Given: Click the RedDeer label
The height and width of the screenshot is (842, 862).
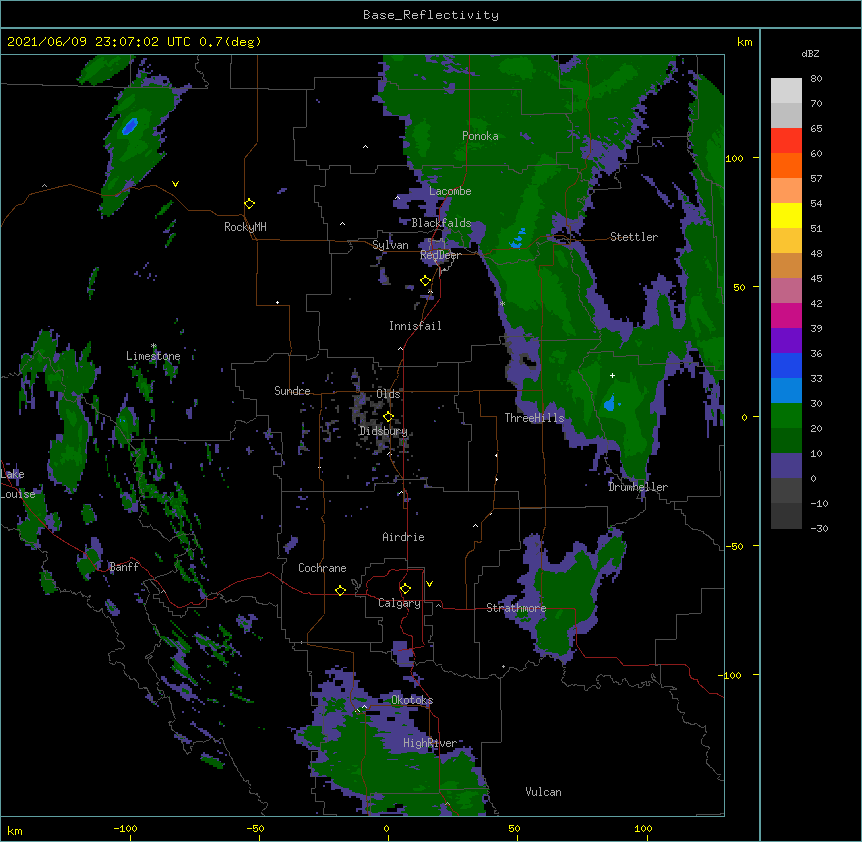Looking at the screenshot, I should tap(440, 255).
